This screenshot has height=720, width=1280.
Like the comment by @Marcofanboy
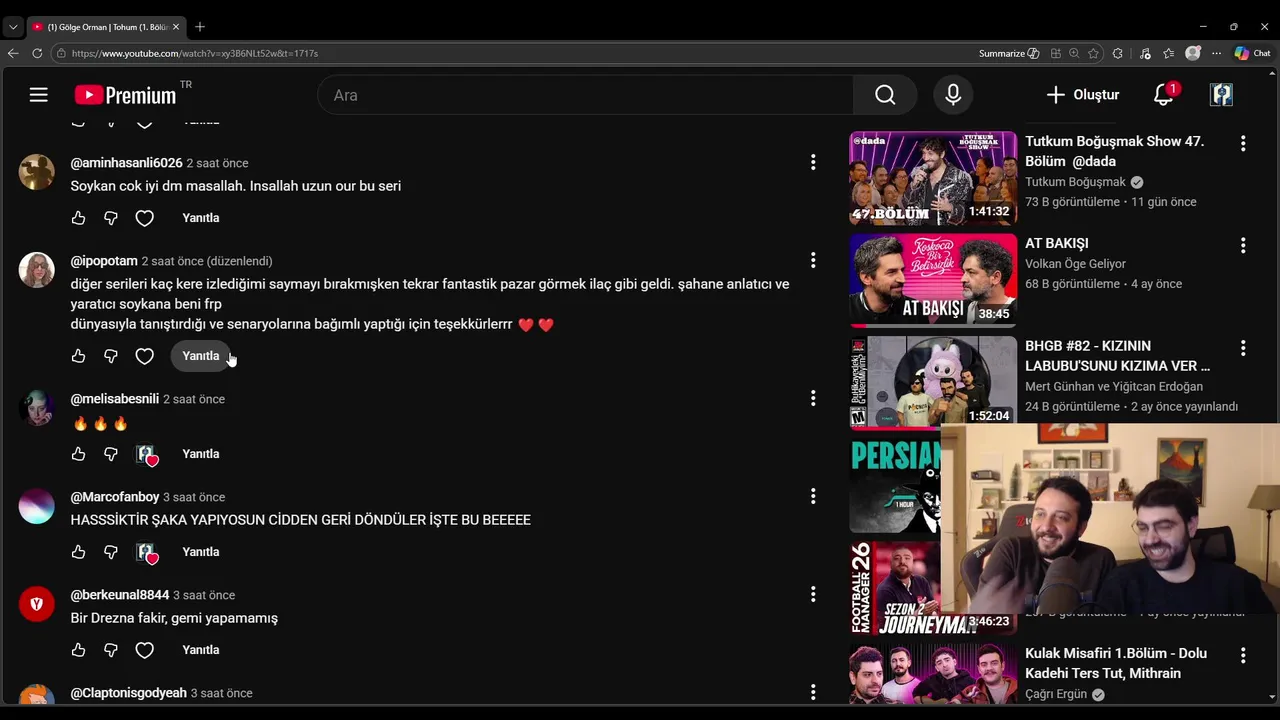point(79,552)
